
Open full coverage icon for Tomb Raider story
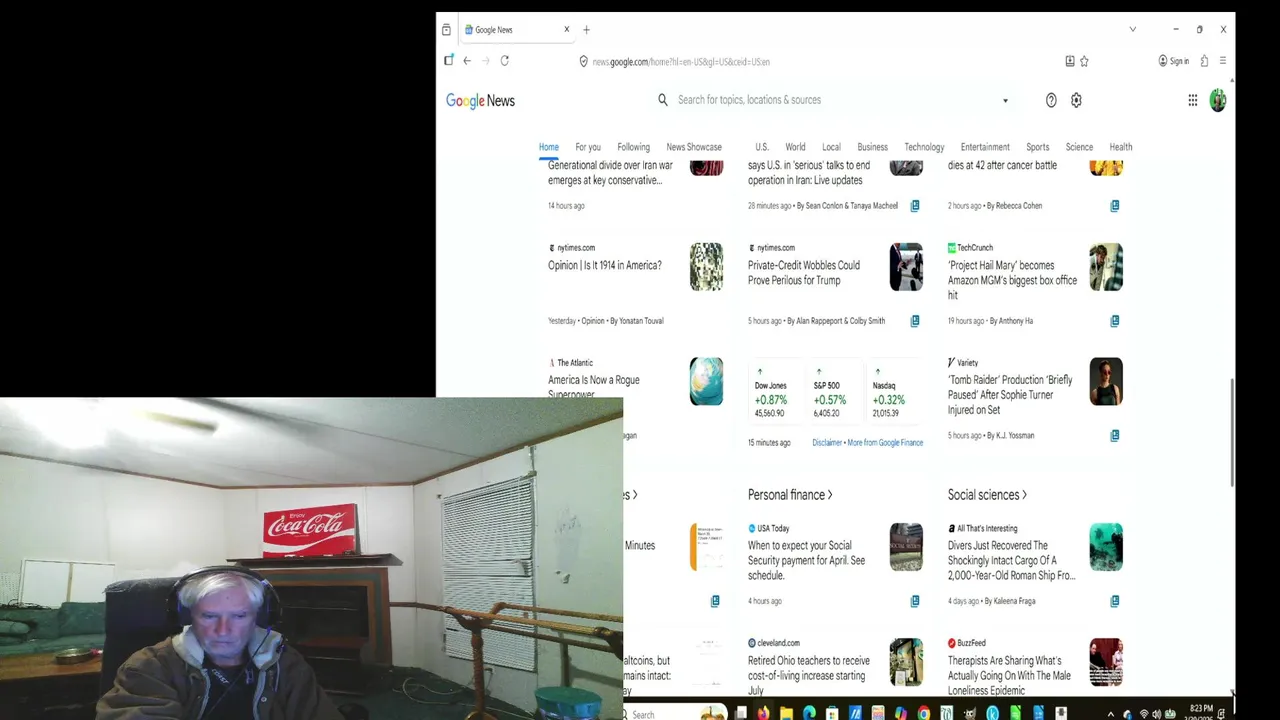1115,435
